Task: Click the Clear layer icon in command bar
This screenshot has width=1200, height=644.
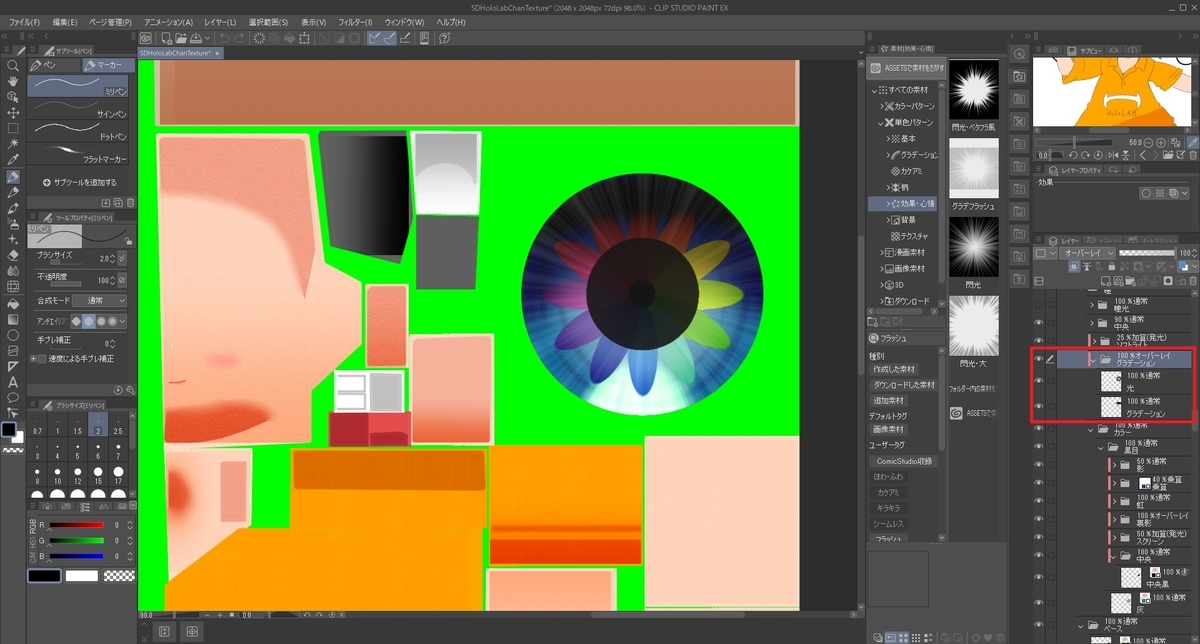Action: click(259, 39)
